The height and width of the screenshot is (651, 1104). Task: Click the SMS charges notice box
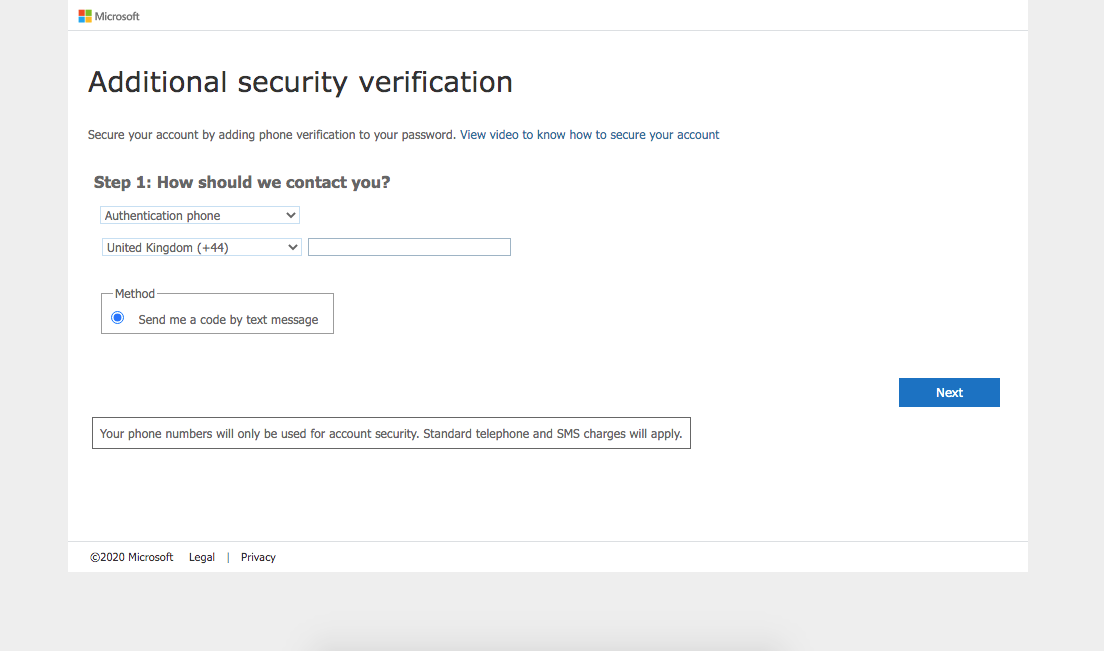click(x=391, y=434)
